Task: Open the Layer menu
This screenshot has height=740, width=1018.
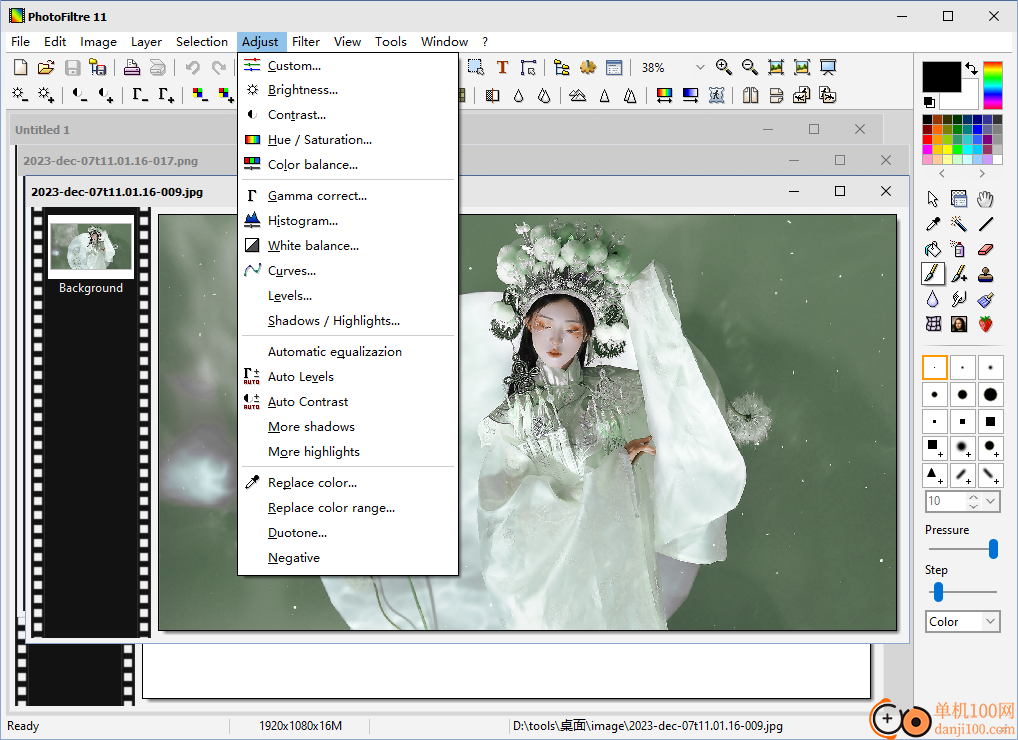Action: (x=146, y=42)
